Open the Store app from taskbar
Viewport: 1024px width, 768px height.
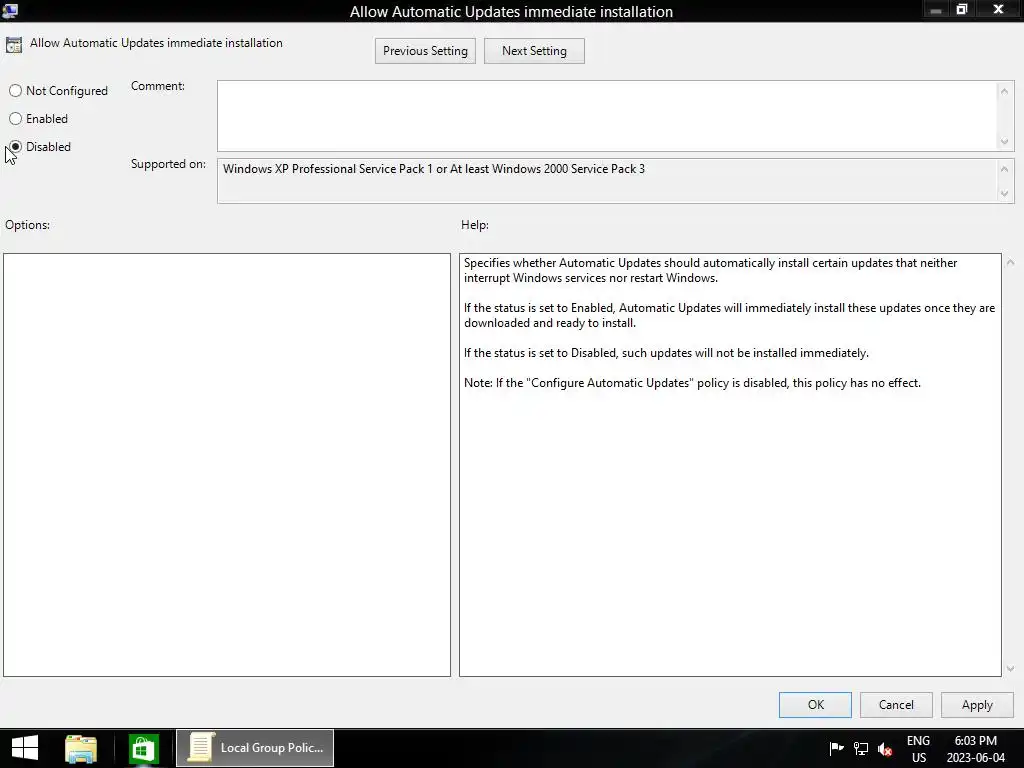(143, 748)
